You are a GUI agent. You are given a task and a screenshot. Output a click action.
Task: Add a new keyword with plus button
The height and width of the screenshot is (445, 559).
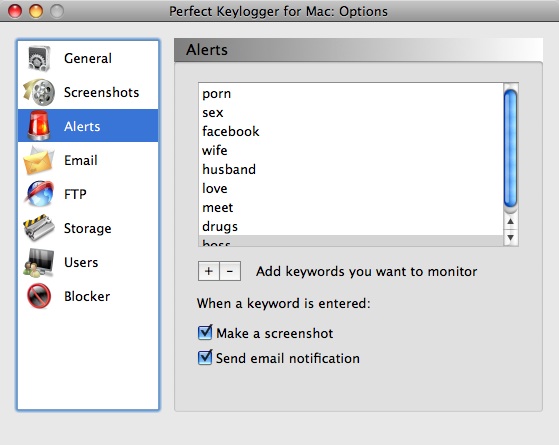point(209,271)
